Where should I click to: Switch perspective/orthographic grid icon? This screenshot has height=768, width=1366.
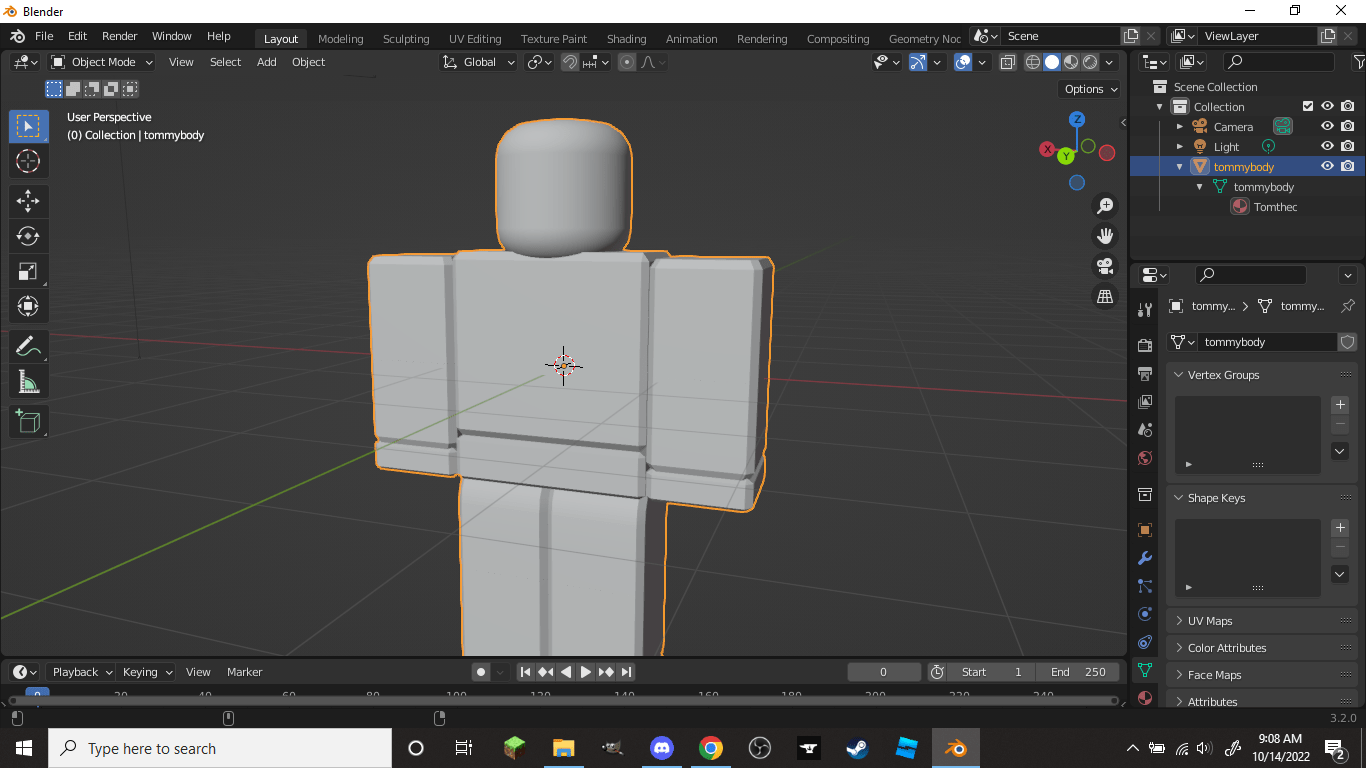coord(1105,296)
